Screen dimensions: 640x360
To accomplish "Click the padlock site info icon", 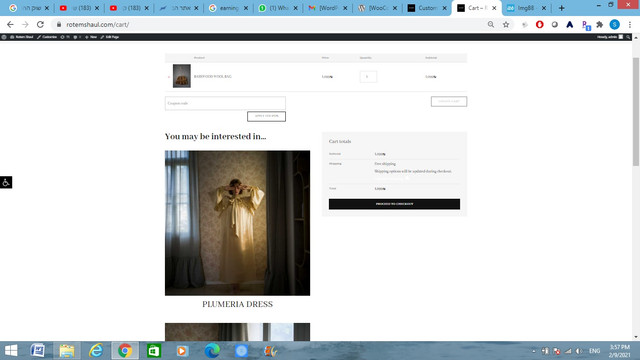I will (59, 24).
